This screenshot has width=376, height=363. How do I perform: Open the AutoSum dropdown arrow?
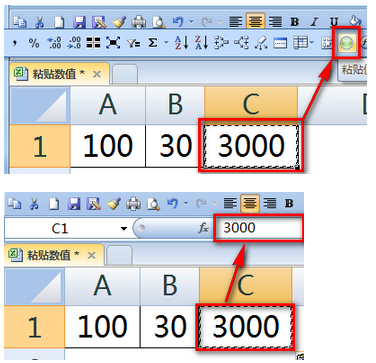166,43
